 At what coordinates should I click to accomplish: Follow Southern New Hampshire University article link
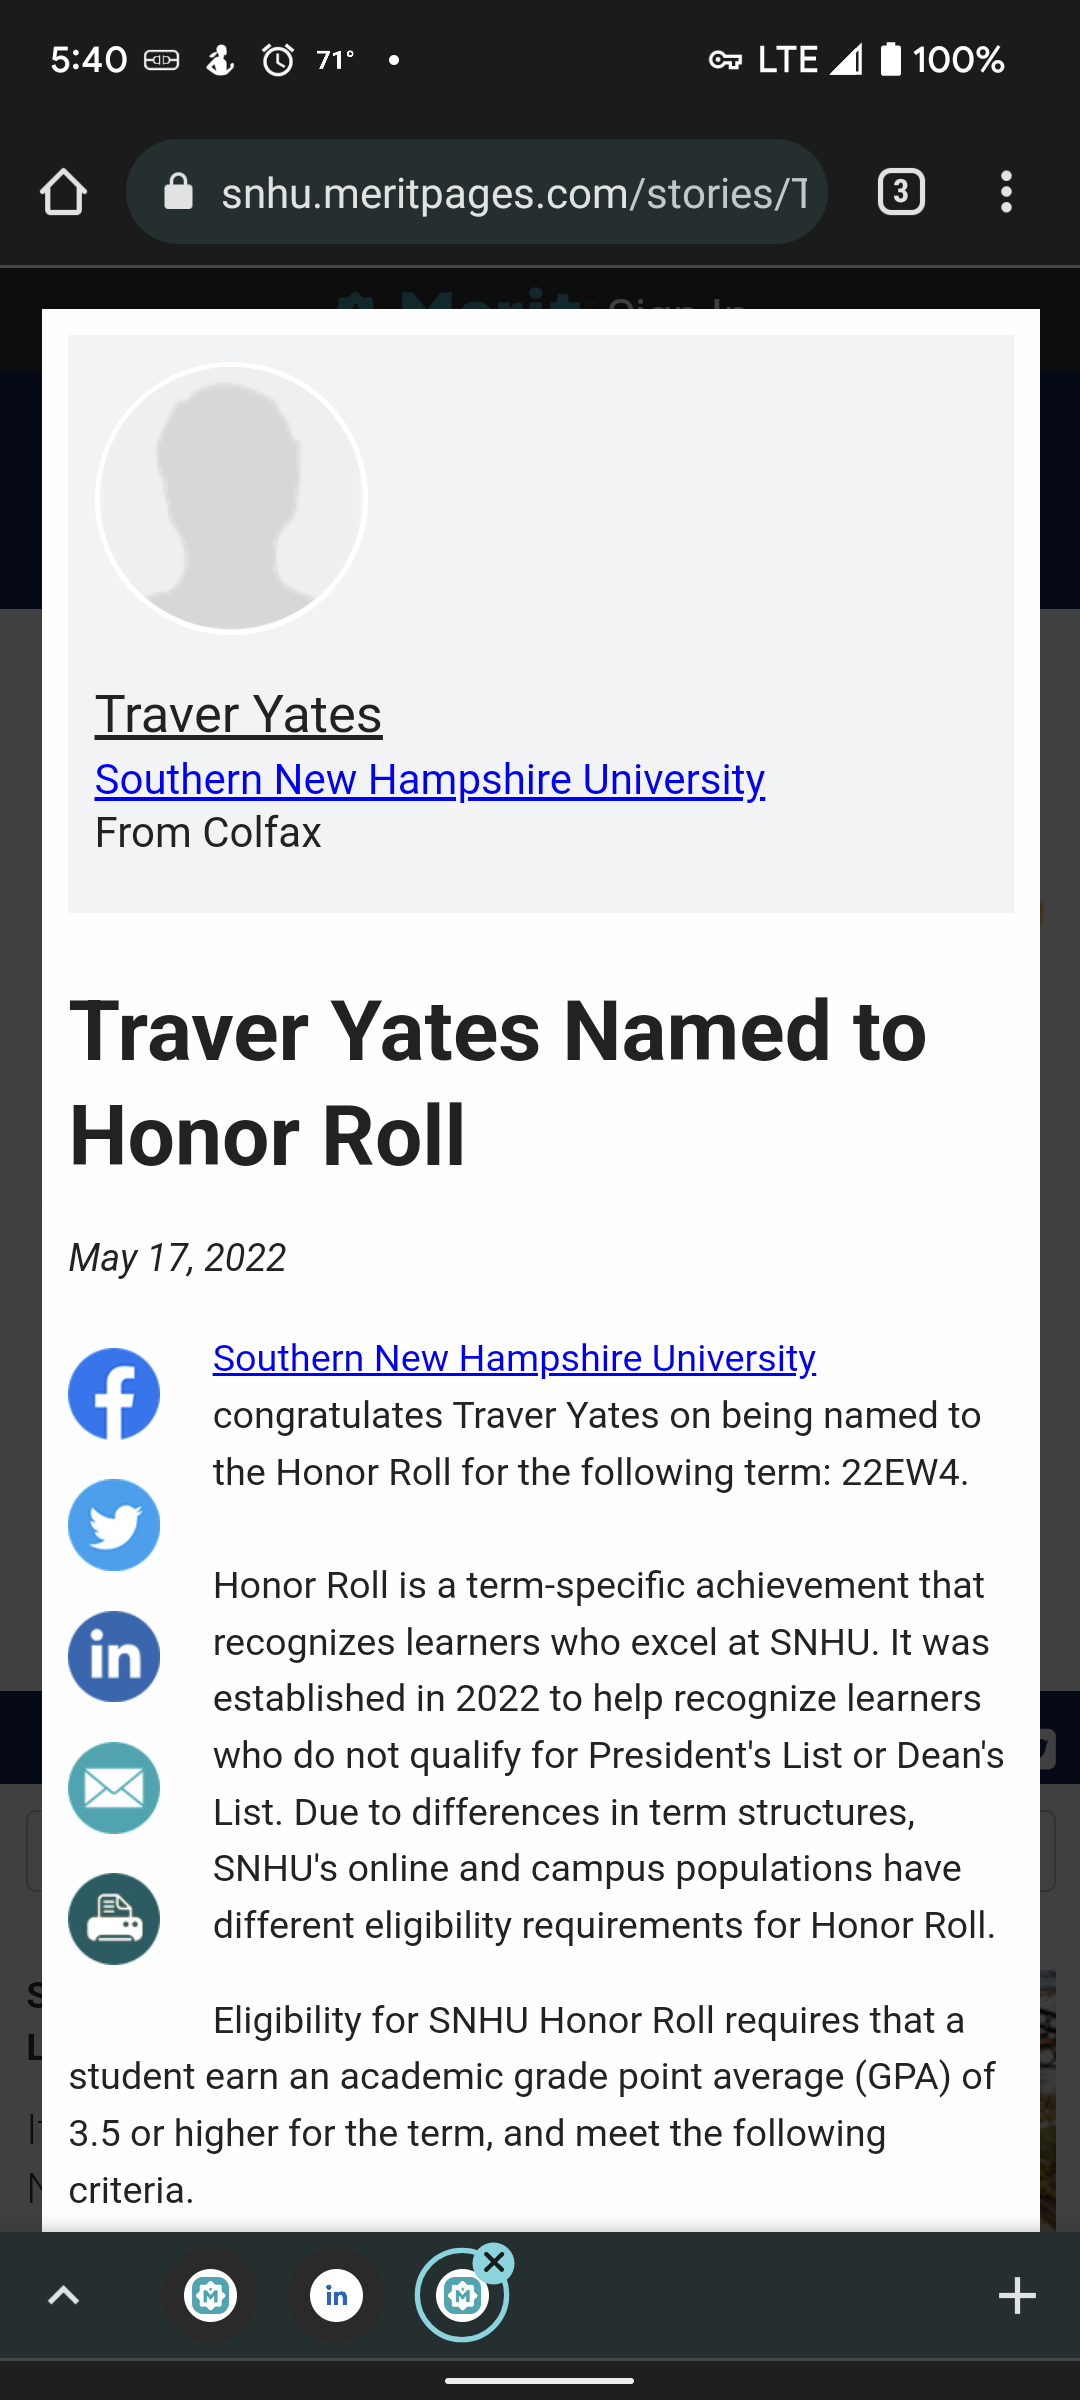click(x=514, y=1358)
